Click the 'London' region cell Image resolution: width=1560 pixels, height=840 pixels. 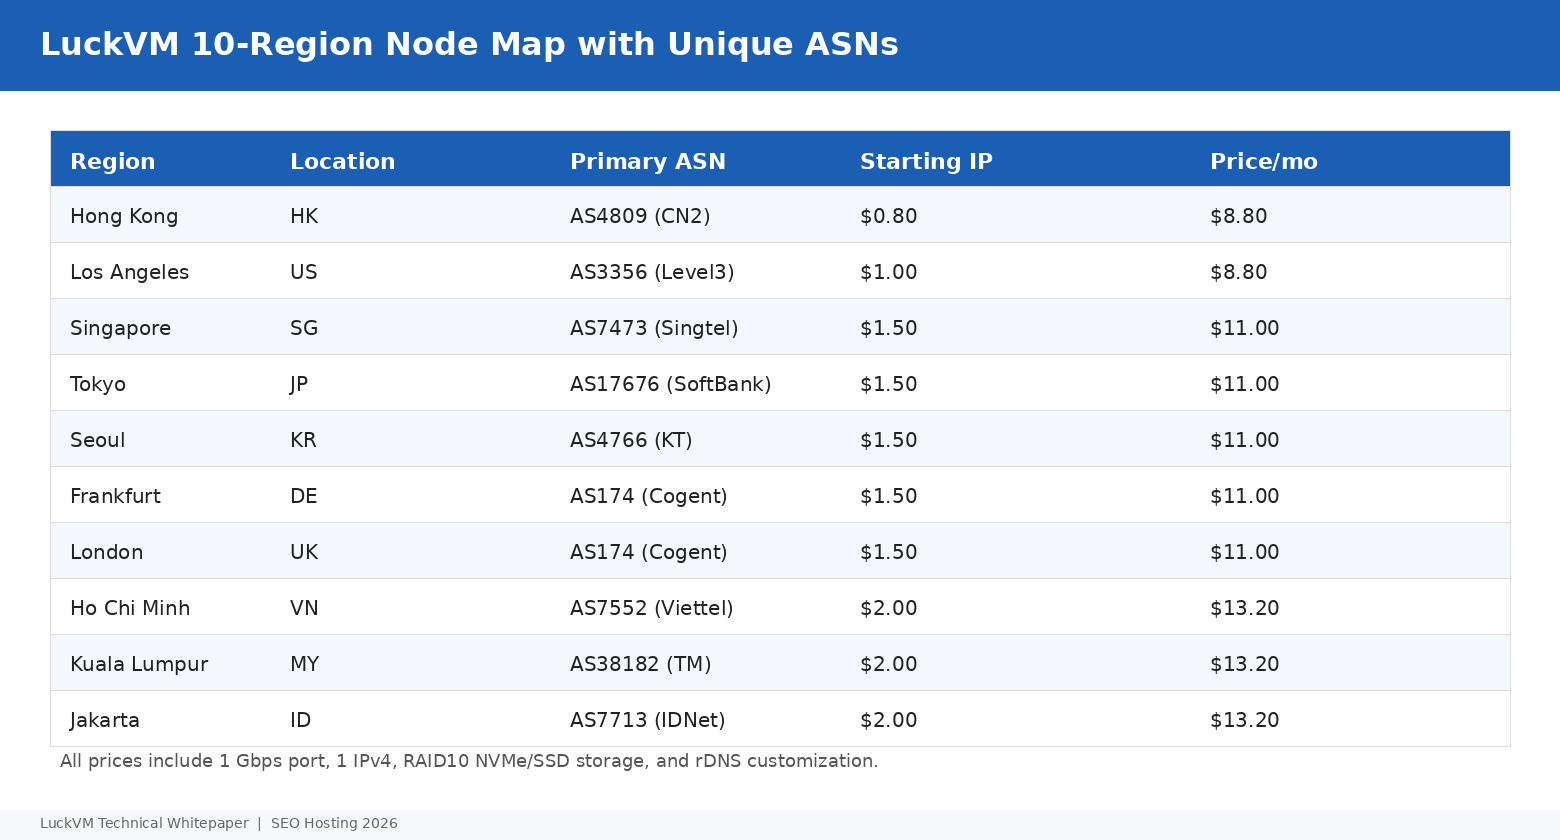click(x=107, y=552)
